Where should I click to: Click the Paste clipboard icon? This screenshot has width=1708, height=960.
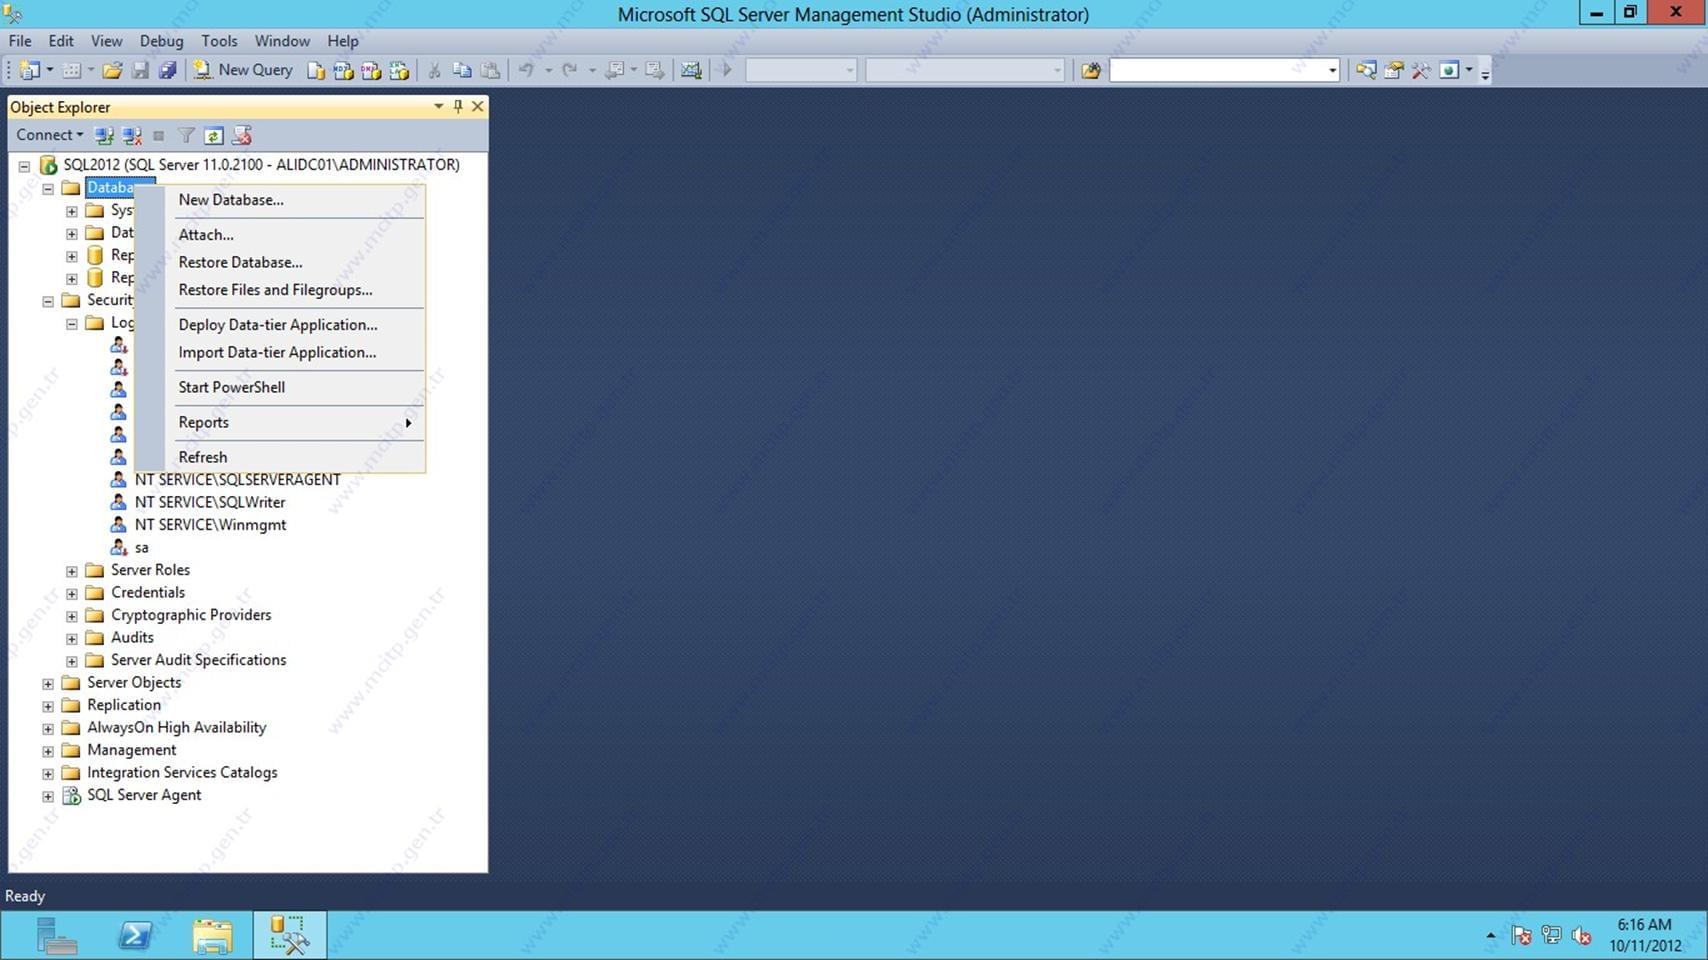click(x=490, y=70)
